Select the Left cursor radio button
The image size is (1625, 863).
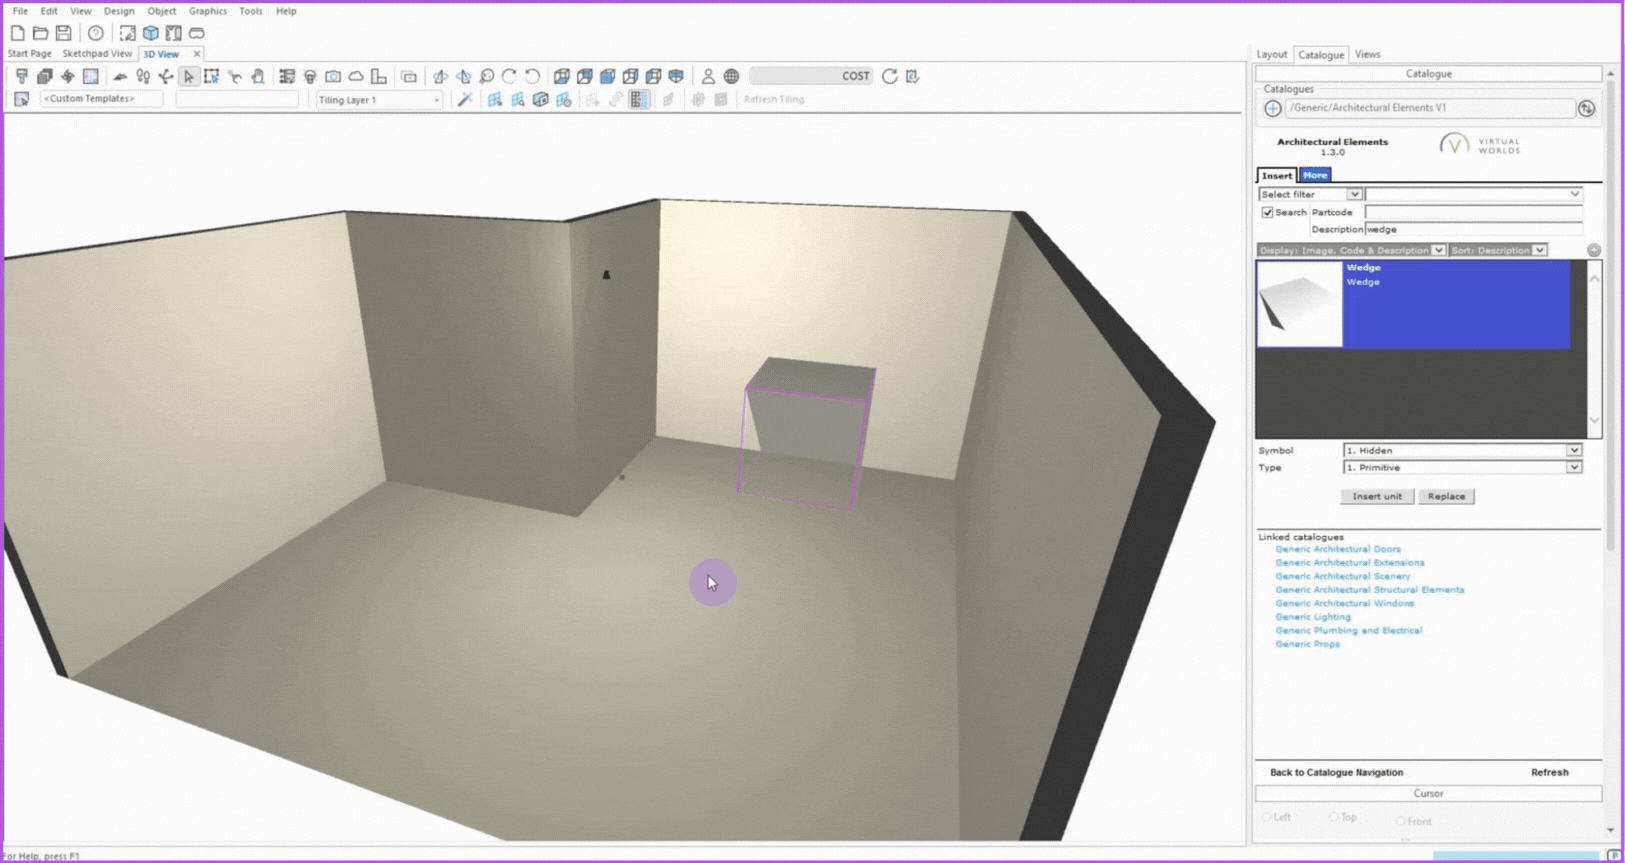[x=1267, y=817]
